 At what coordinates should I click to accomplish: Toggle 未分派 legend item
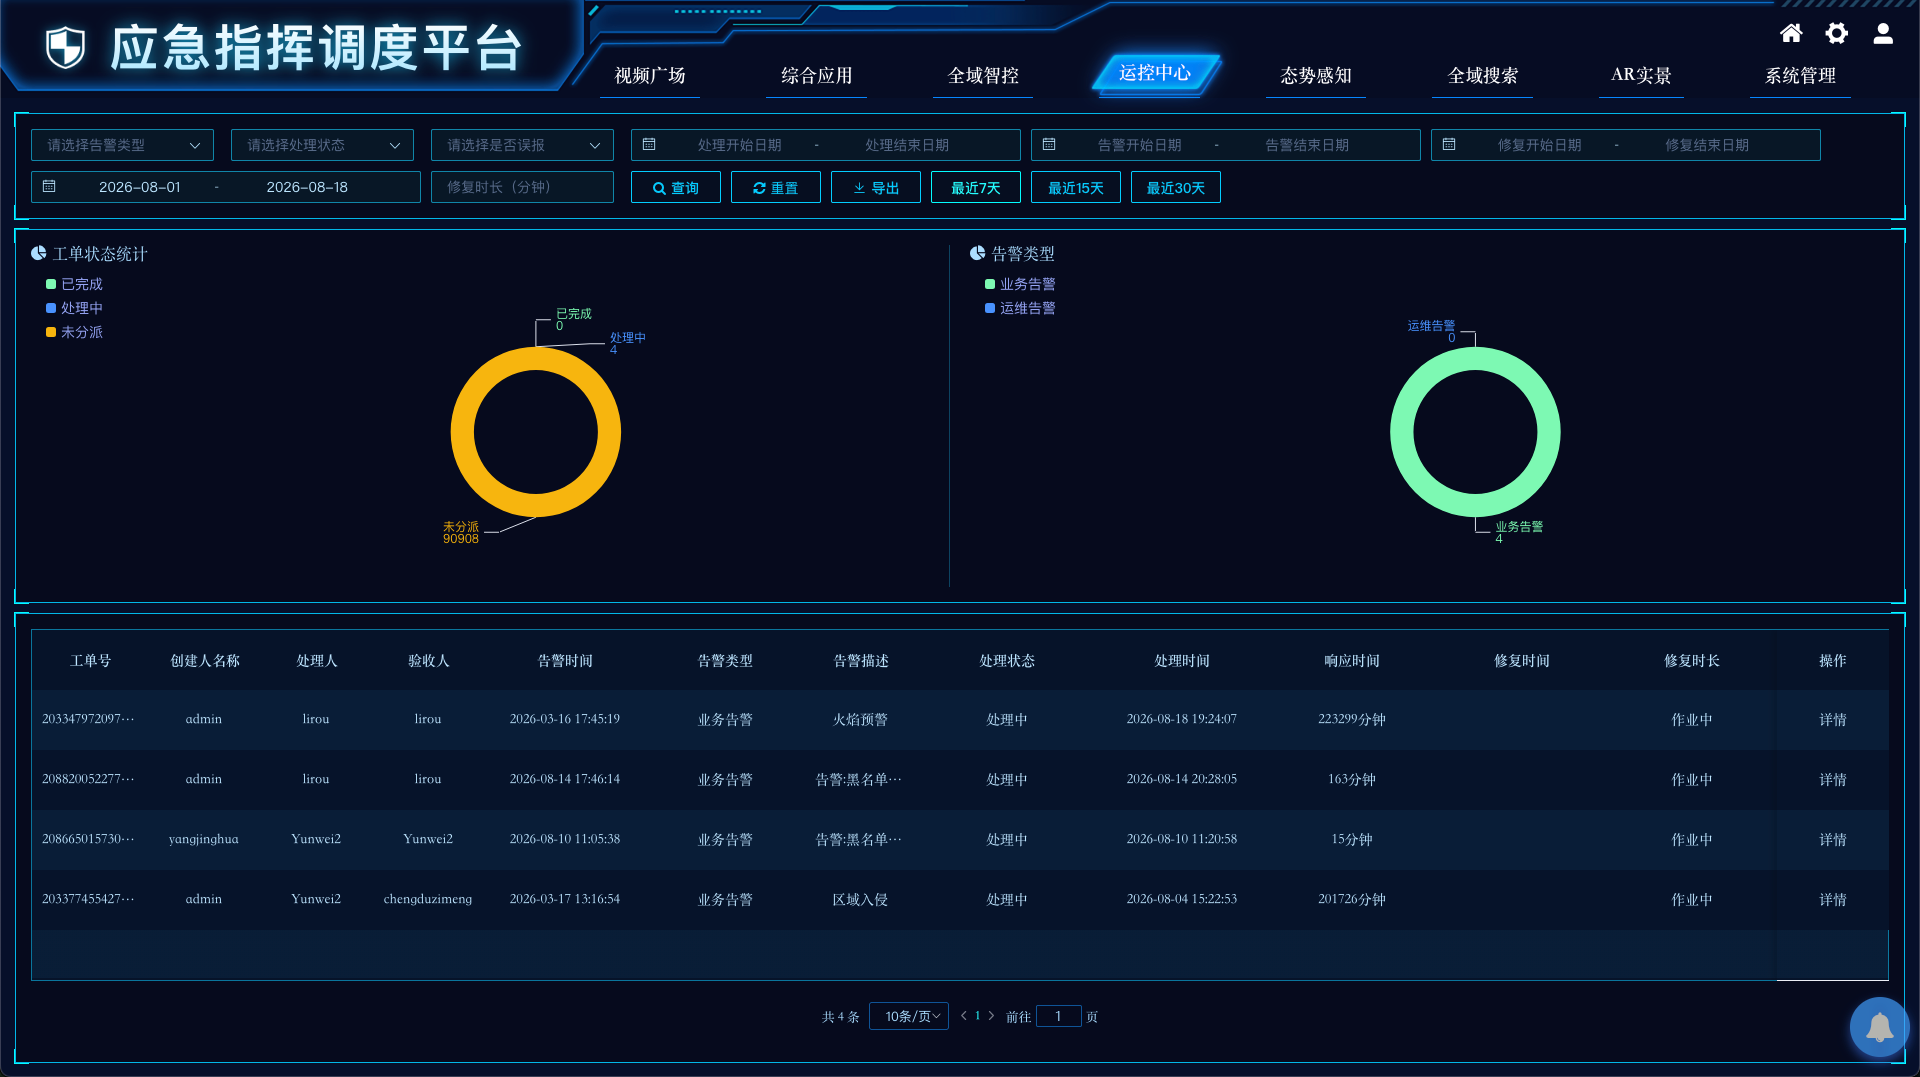pyautogui.click(x=74, y=332)
